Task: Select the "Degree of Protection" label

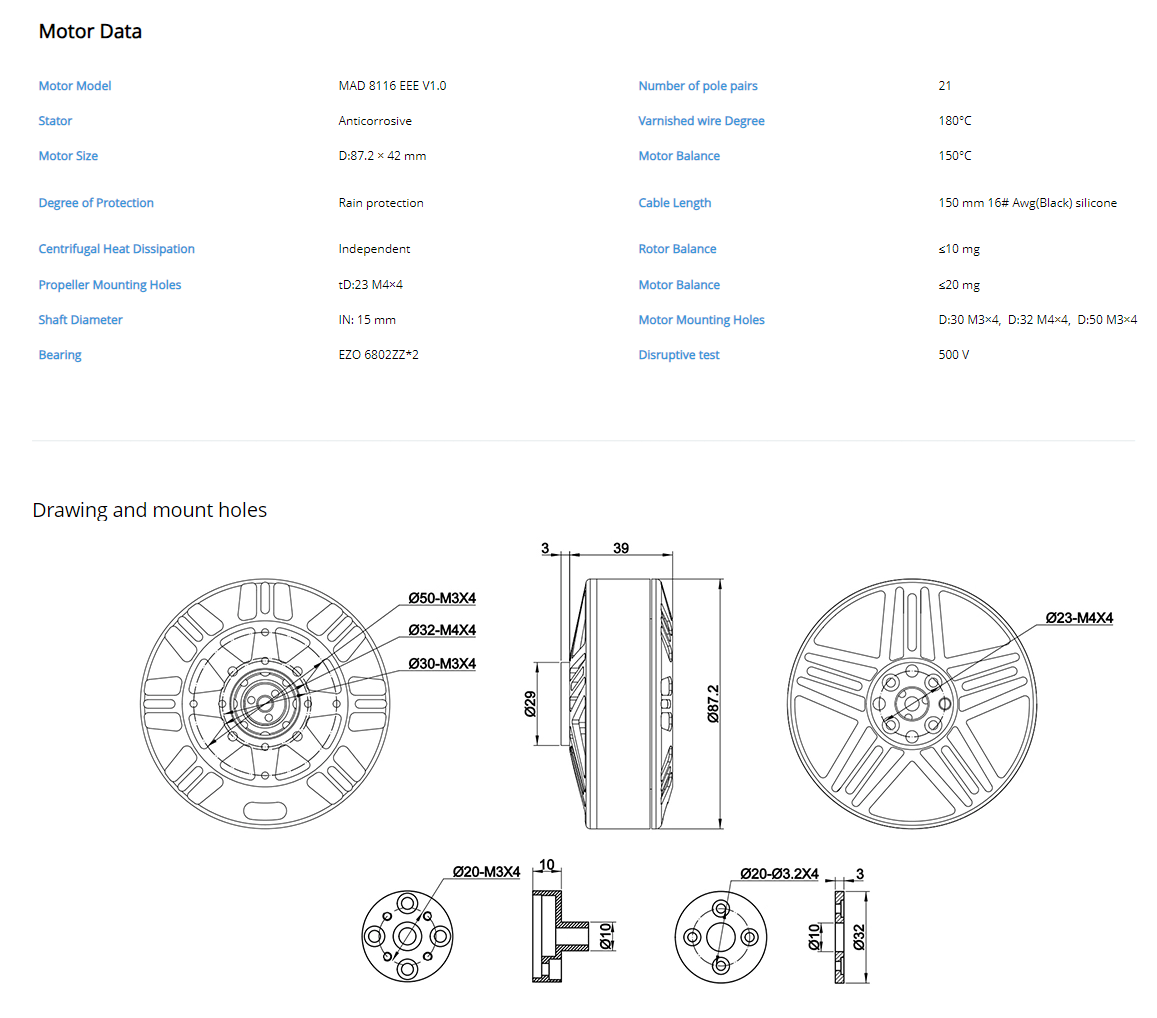Action: tap(96, 203)
